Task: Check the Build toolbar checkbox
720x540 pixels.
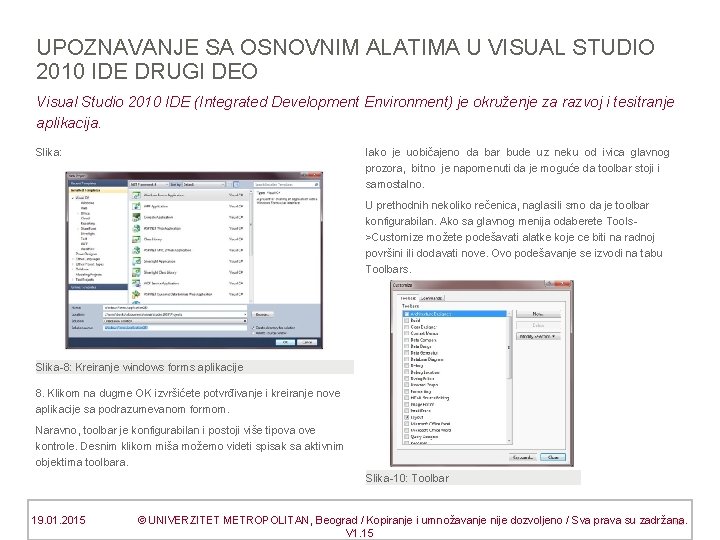Action: point(406,321)
